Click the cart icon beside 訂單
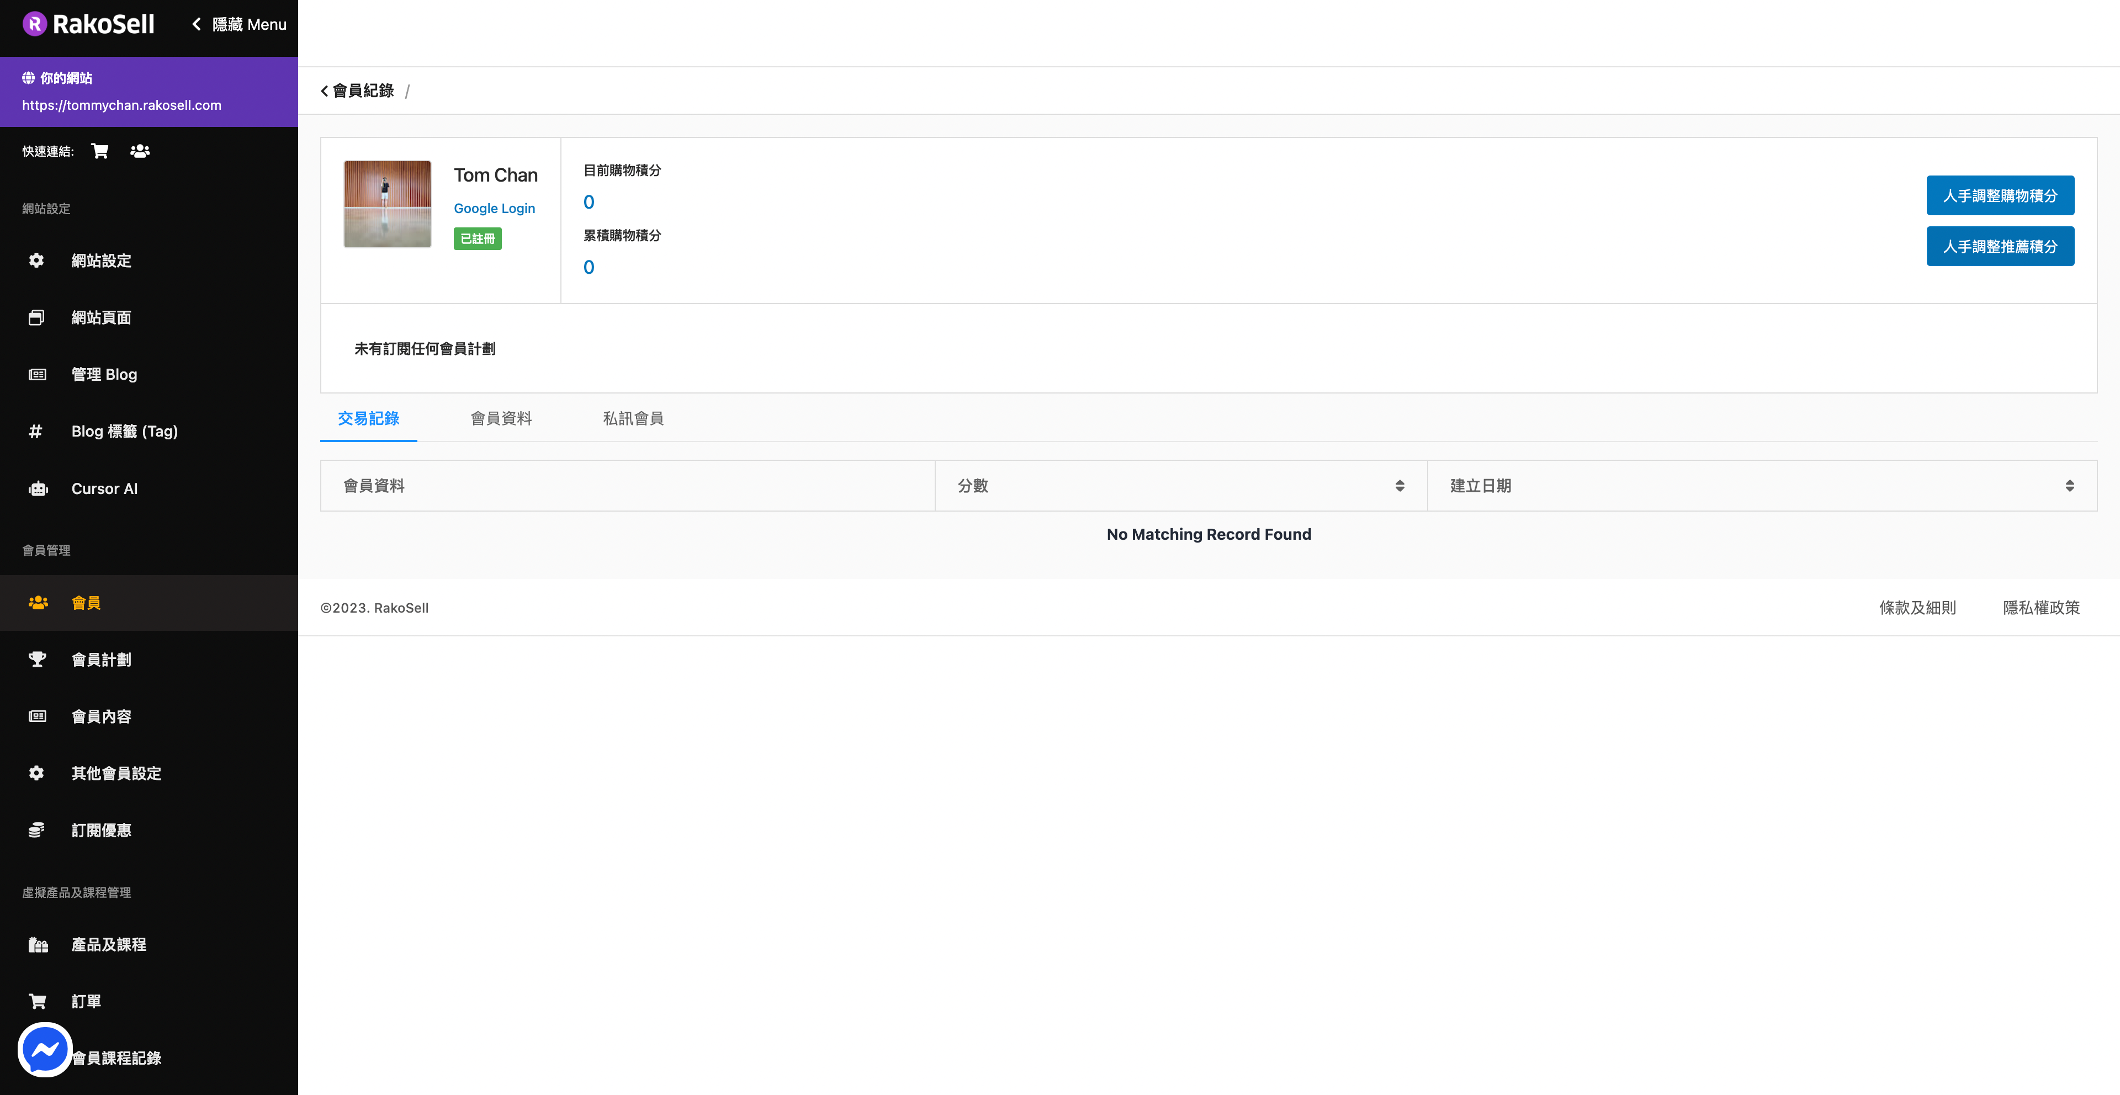The image size is (2120, 1095). [x=38, y=1002]
